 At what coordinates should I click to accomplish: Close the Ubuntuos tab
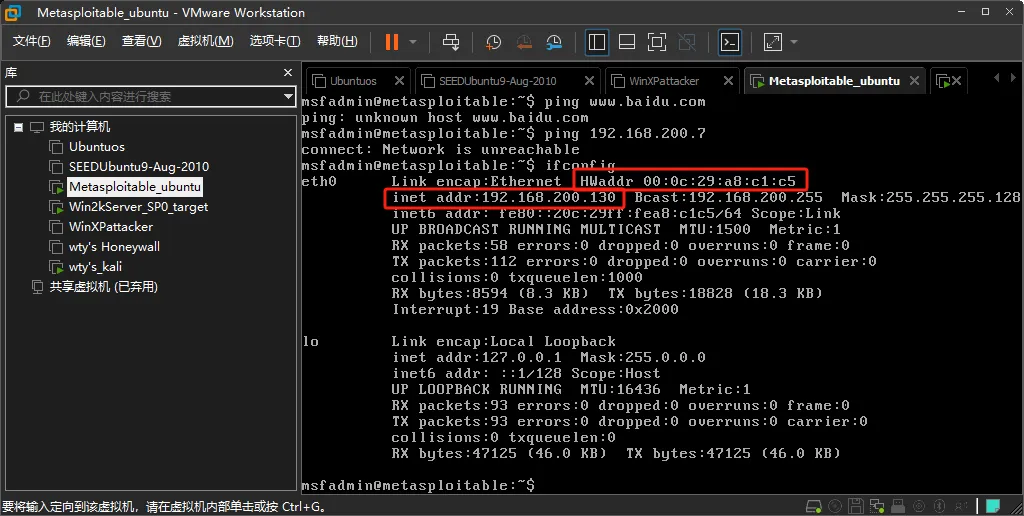[400, 81]
